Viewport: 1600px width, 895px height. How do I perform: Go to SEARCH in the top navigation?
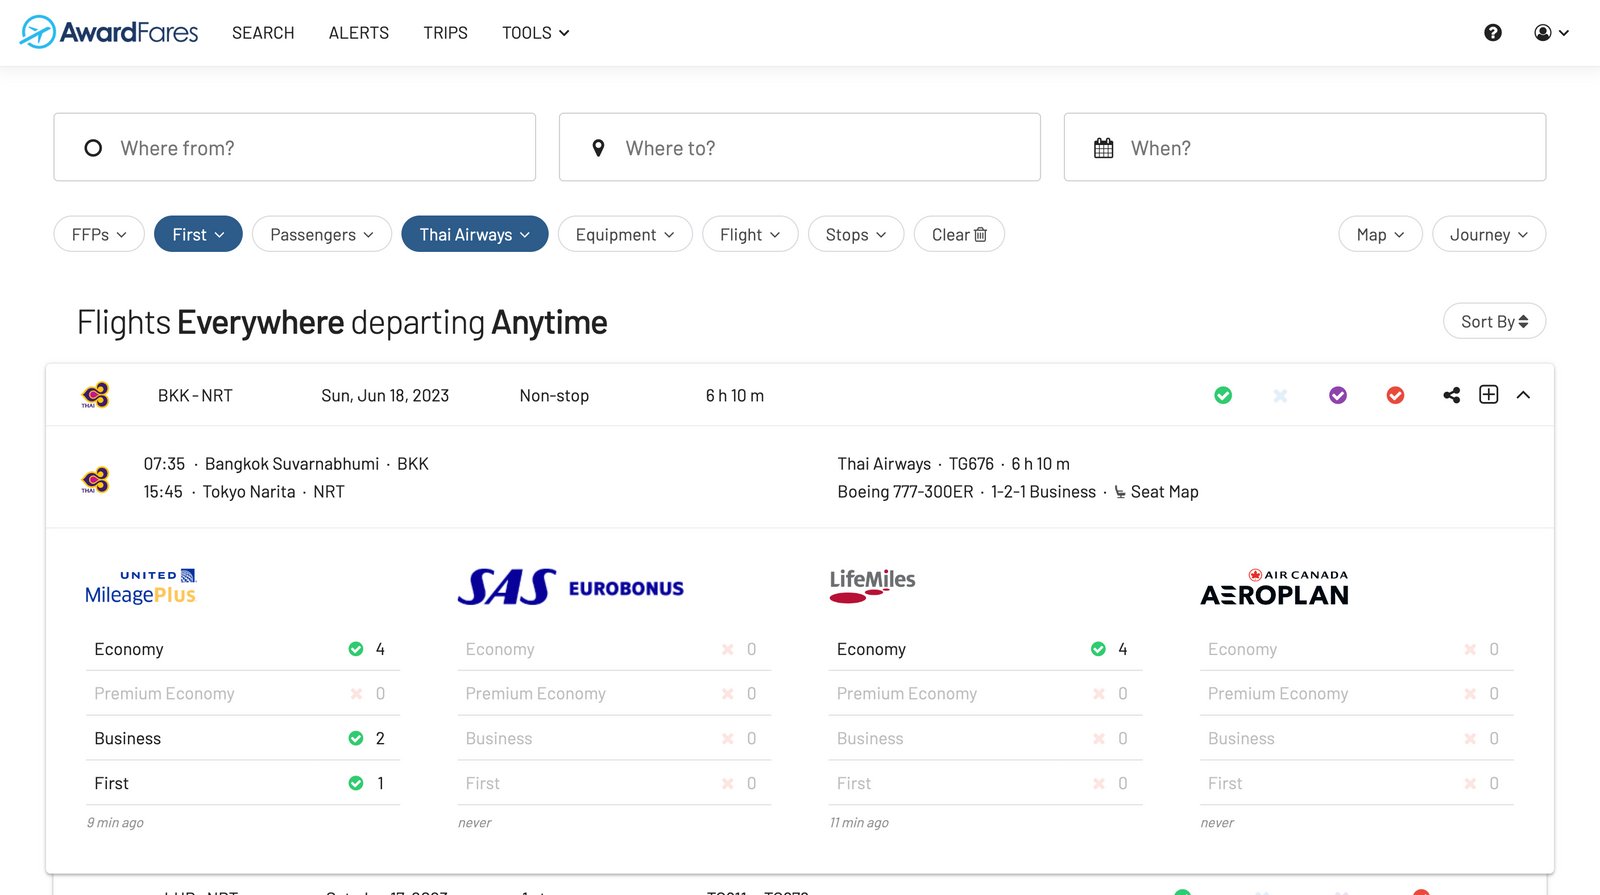coord(263,33)
